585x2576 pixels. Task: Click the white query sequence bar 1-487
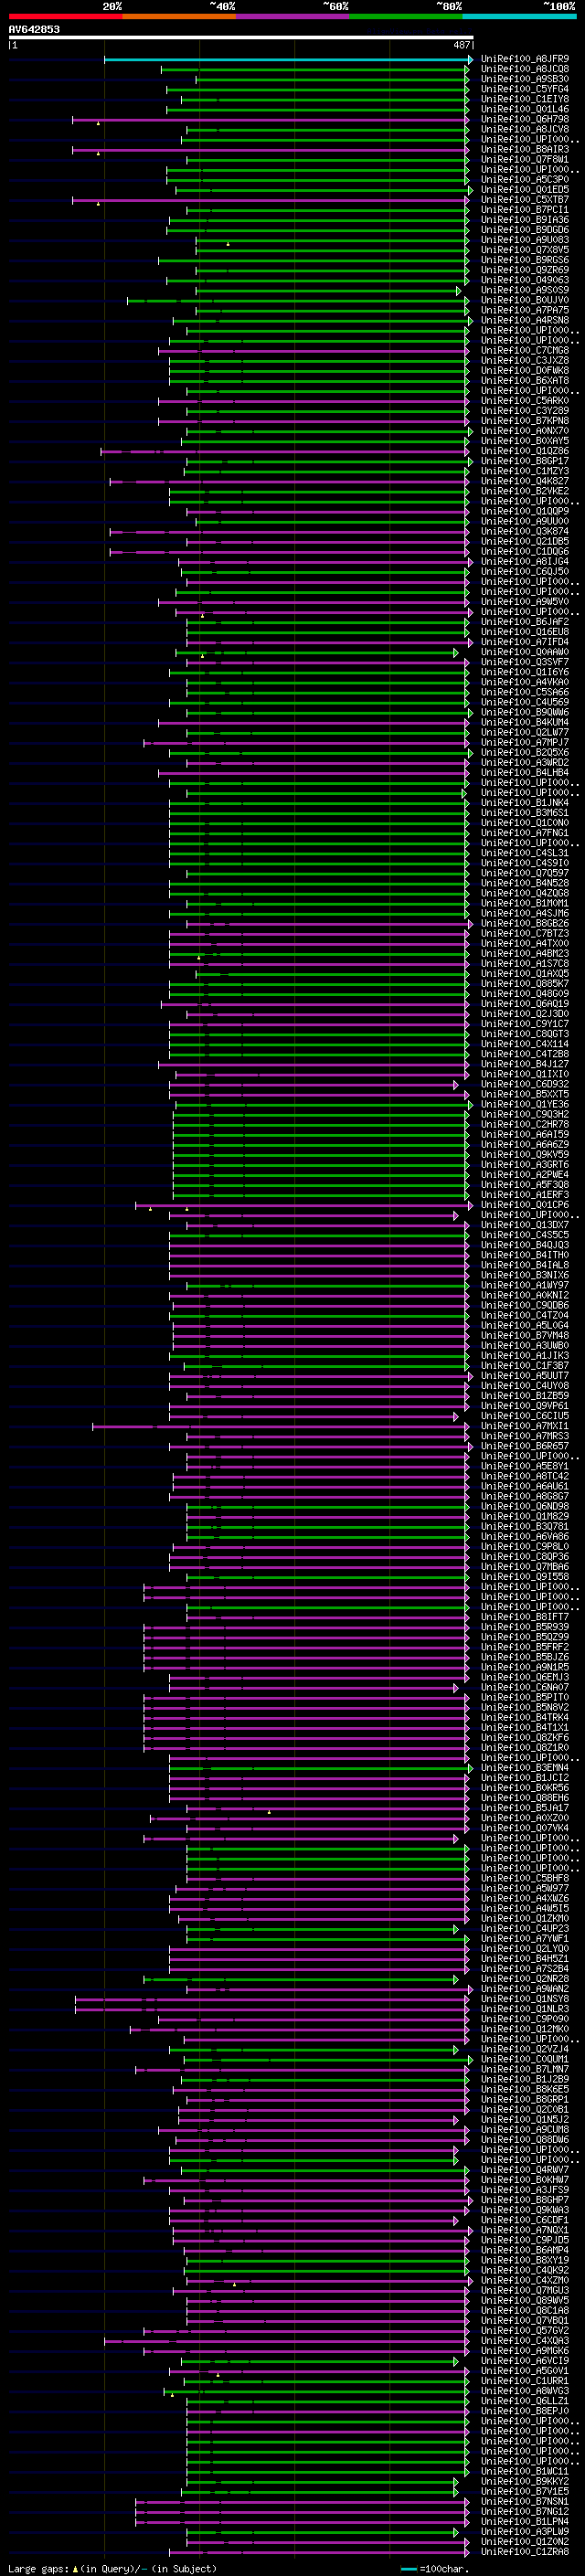(241, 38)
